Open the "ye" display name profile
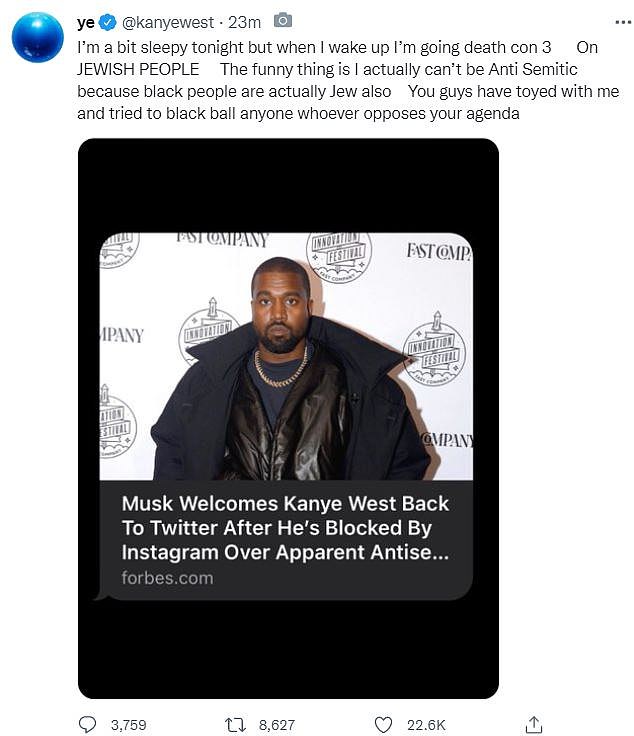The height and width of the screenshot is (736, 634). 85,21
